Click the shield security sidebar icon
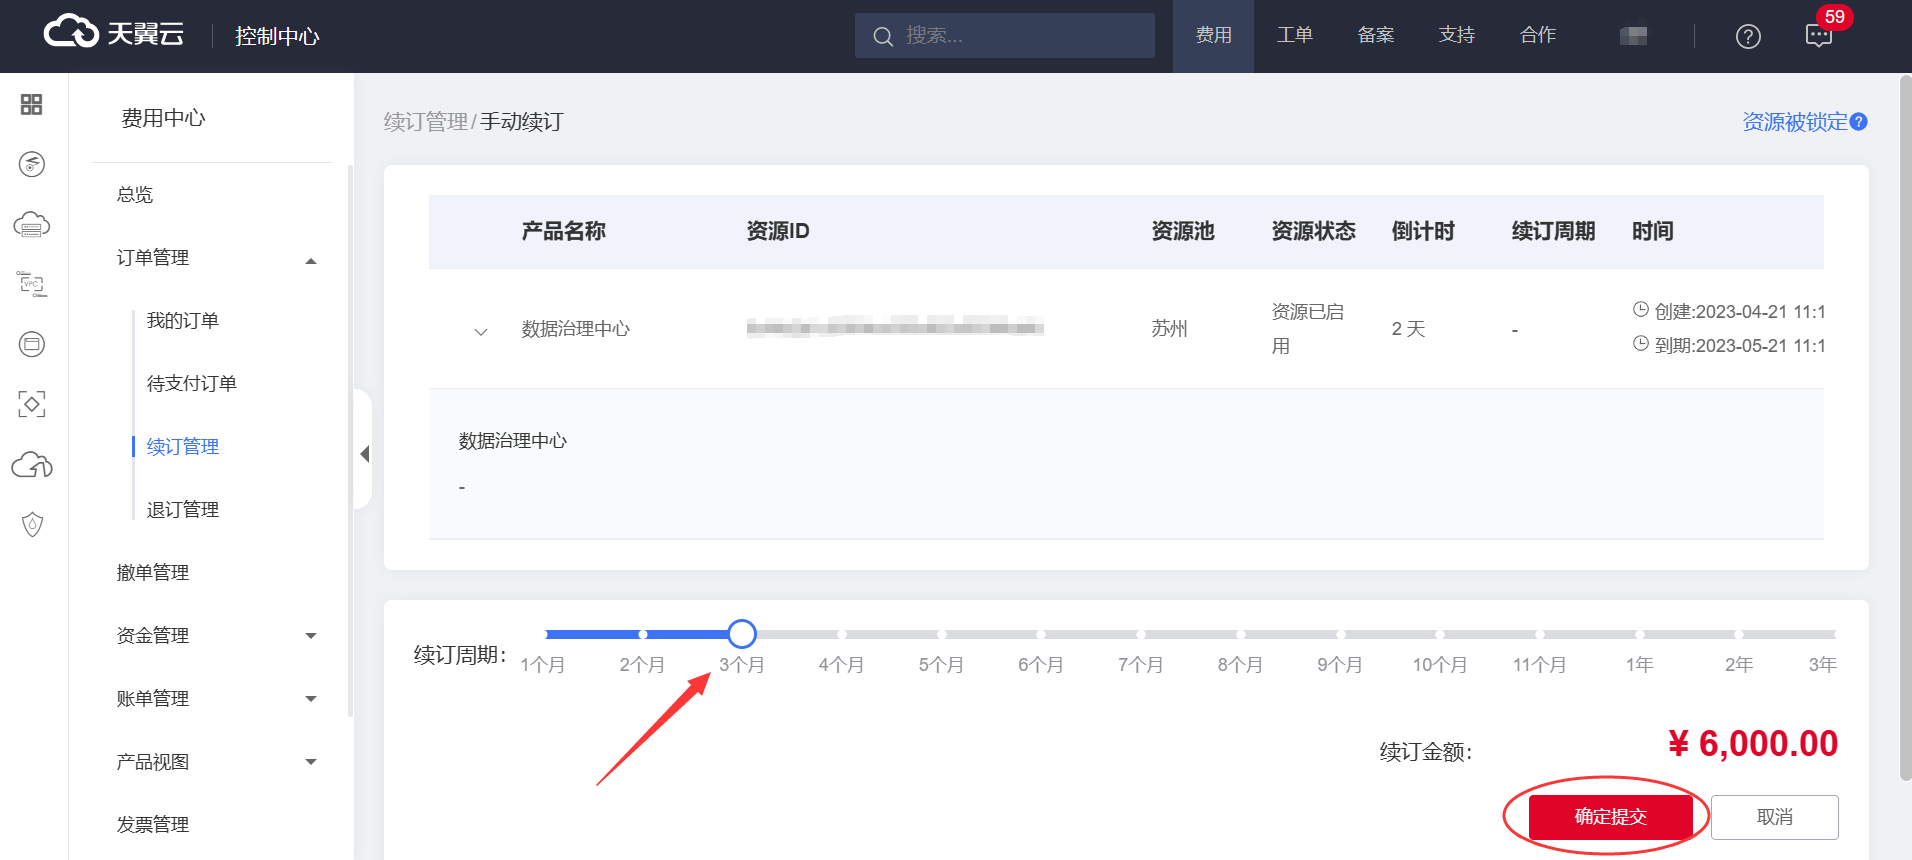1912x860 pixels. point(32,525)
